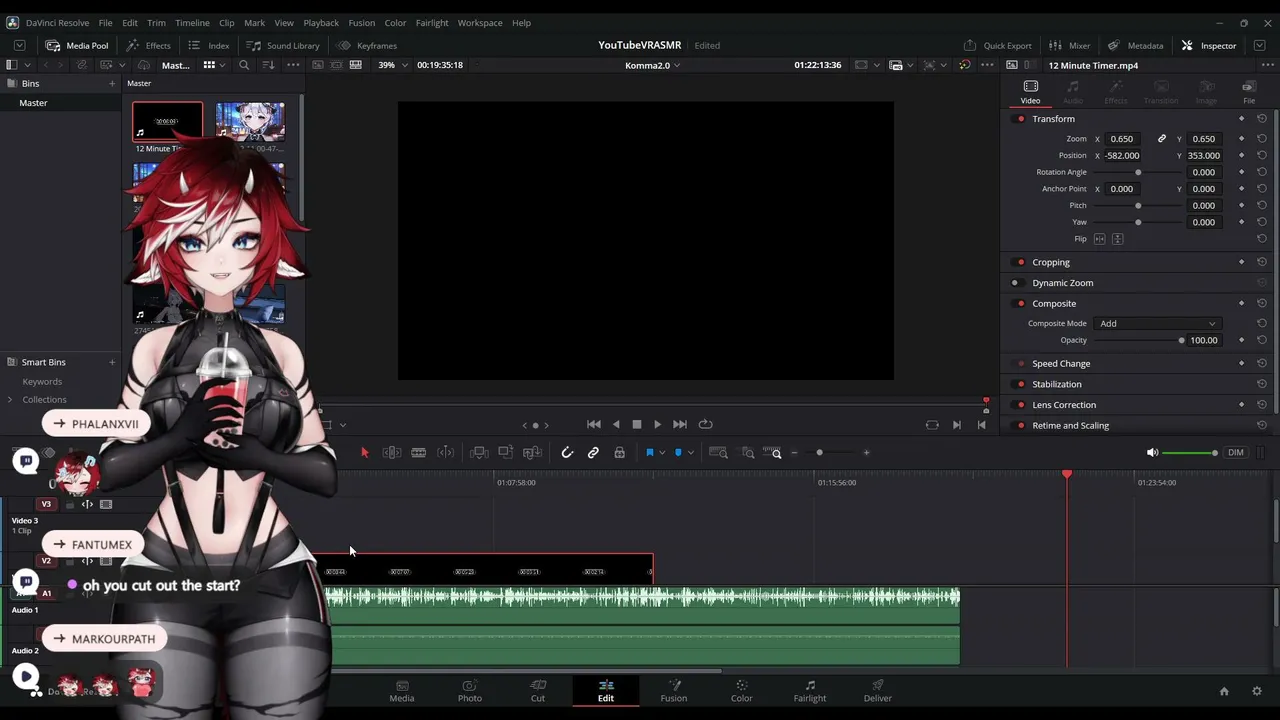Viewport: 1280px width, 720px height.
Task: Reset the Transform section
Action: click(1262, 119)
